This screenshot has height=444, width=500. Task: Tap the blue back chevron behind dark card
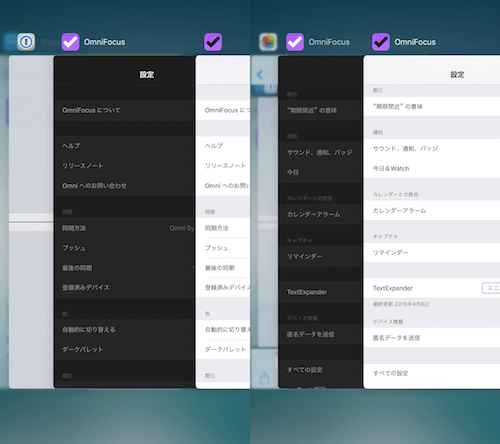click(260, 74)
